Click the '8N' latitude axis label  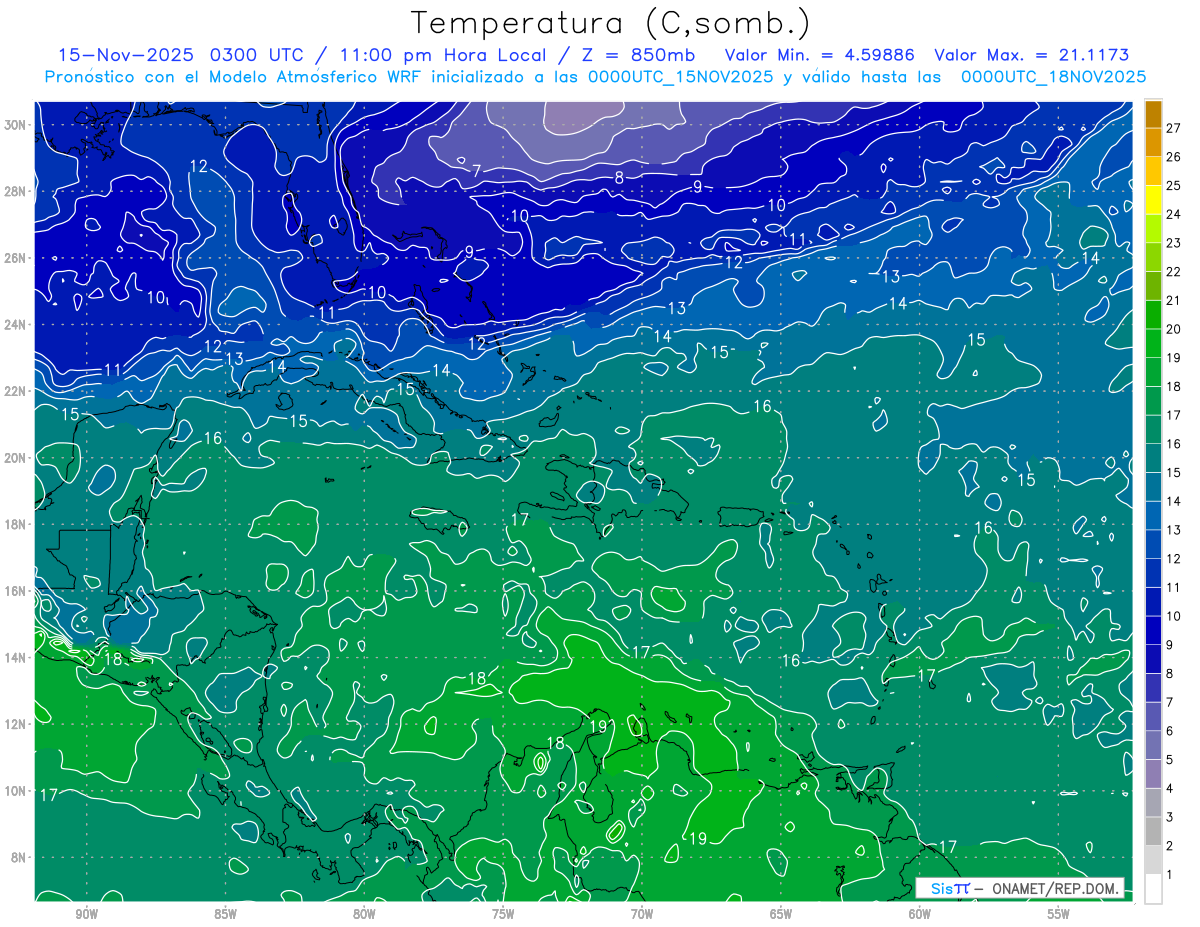20,858
